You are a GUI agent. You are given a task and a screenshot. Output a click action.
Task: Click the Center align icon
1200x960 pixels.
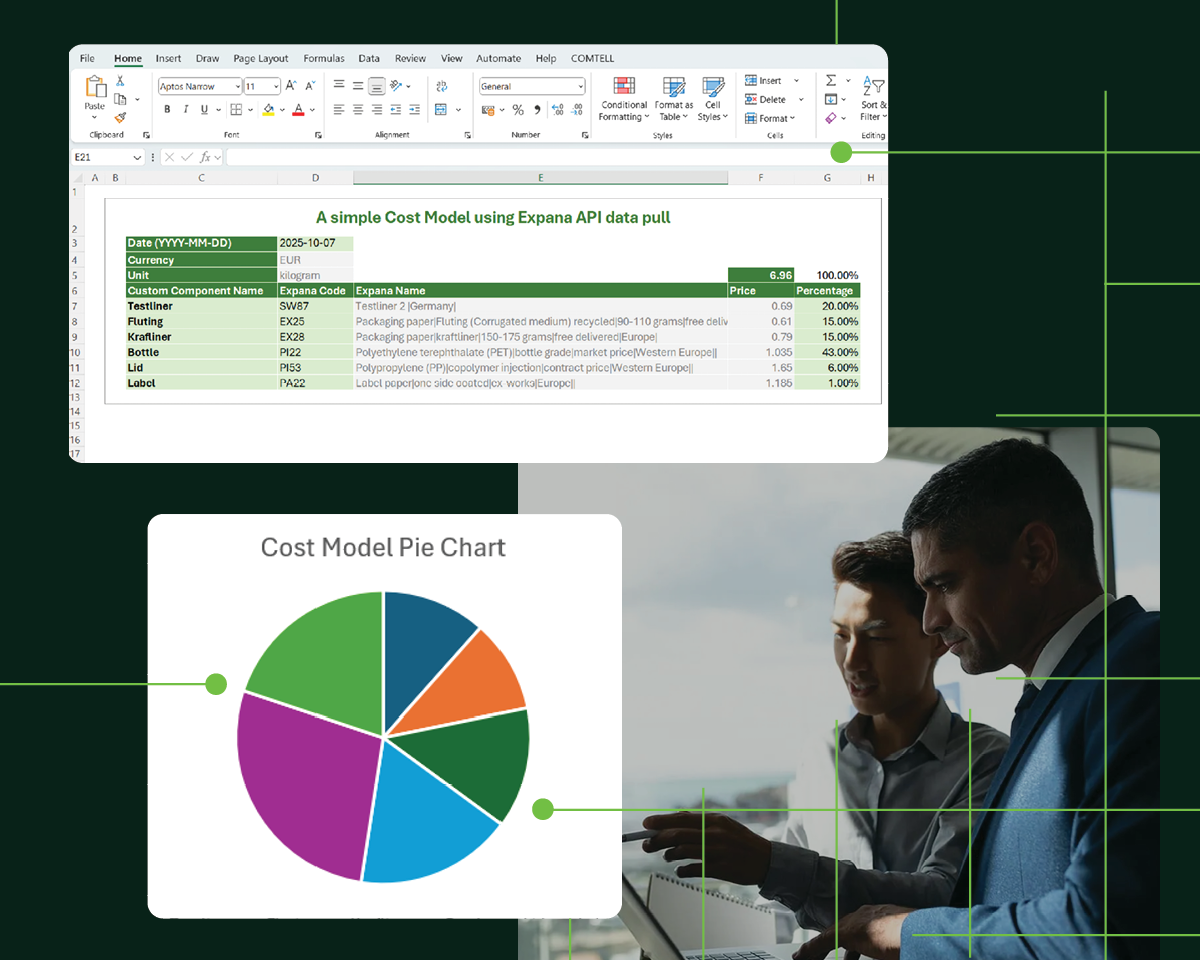coord(358,110)
